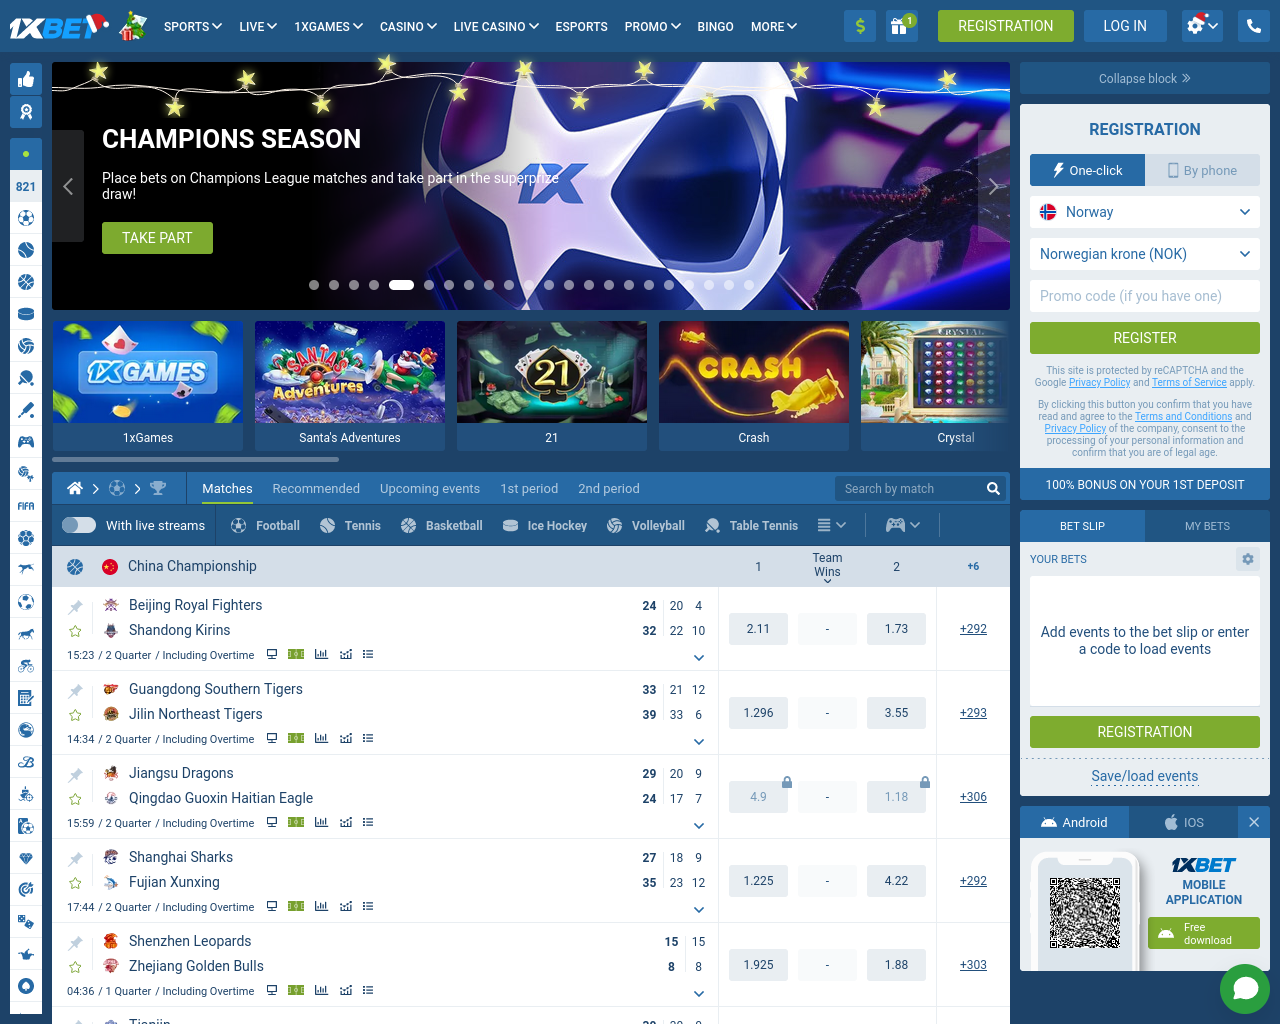Switch to the Recommended tab
This screenshot has height=1024, width=1280.
coord(316,489)
